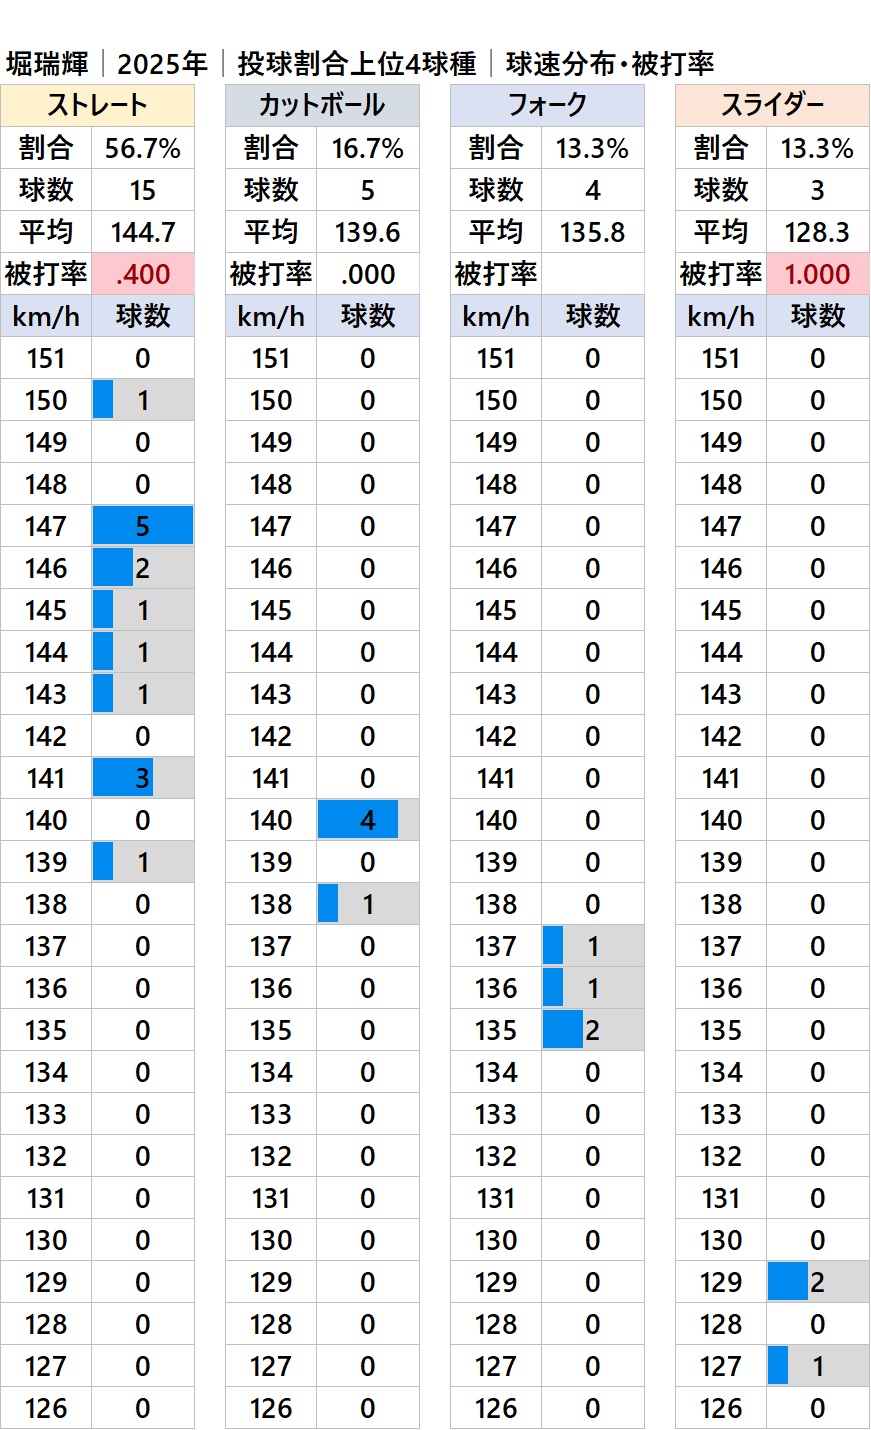The height and width of the screenshot is (1430, 871).
Task: Click the 128.3 平均 value under スライダー
Action: tap(818, 232)
